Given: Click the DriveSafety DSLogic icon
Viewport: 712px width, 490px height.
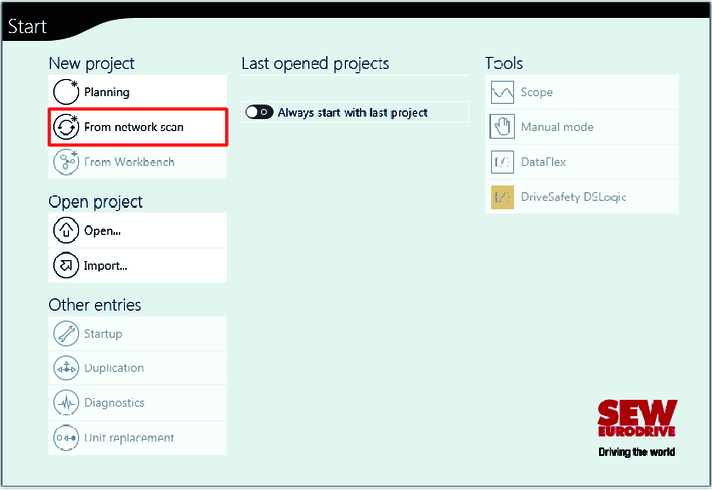Looking at the screenshot, I should [502, 197].
